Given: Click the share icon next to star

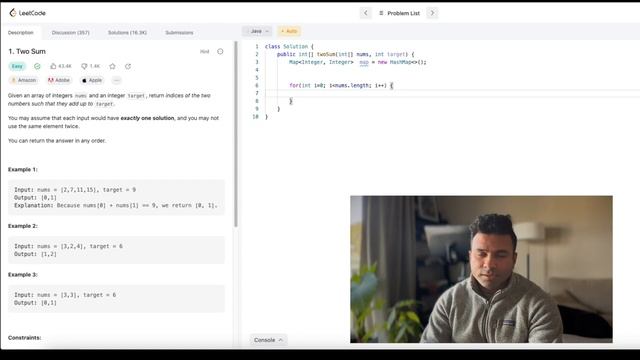Looking at the screenshot, I should point(128,66).
